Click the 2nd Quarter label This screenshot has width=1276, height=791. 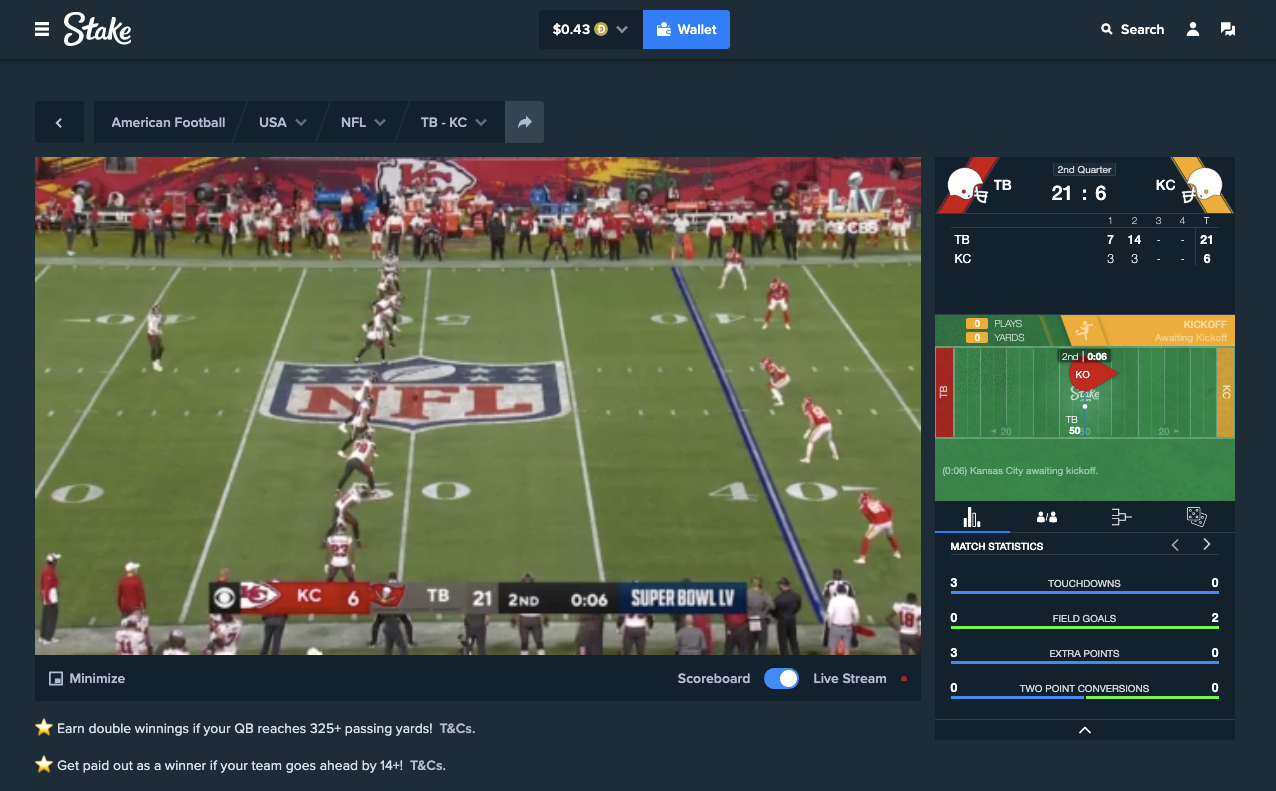pos(1085,170)
